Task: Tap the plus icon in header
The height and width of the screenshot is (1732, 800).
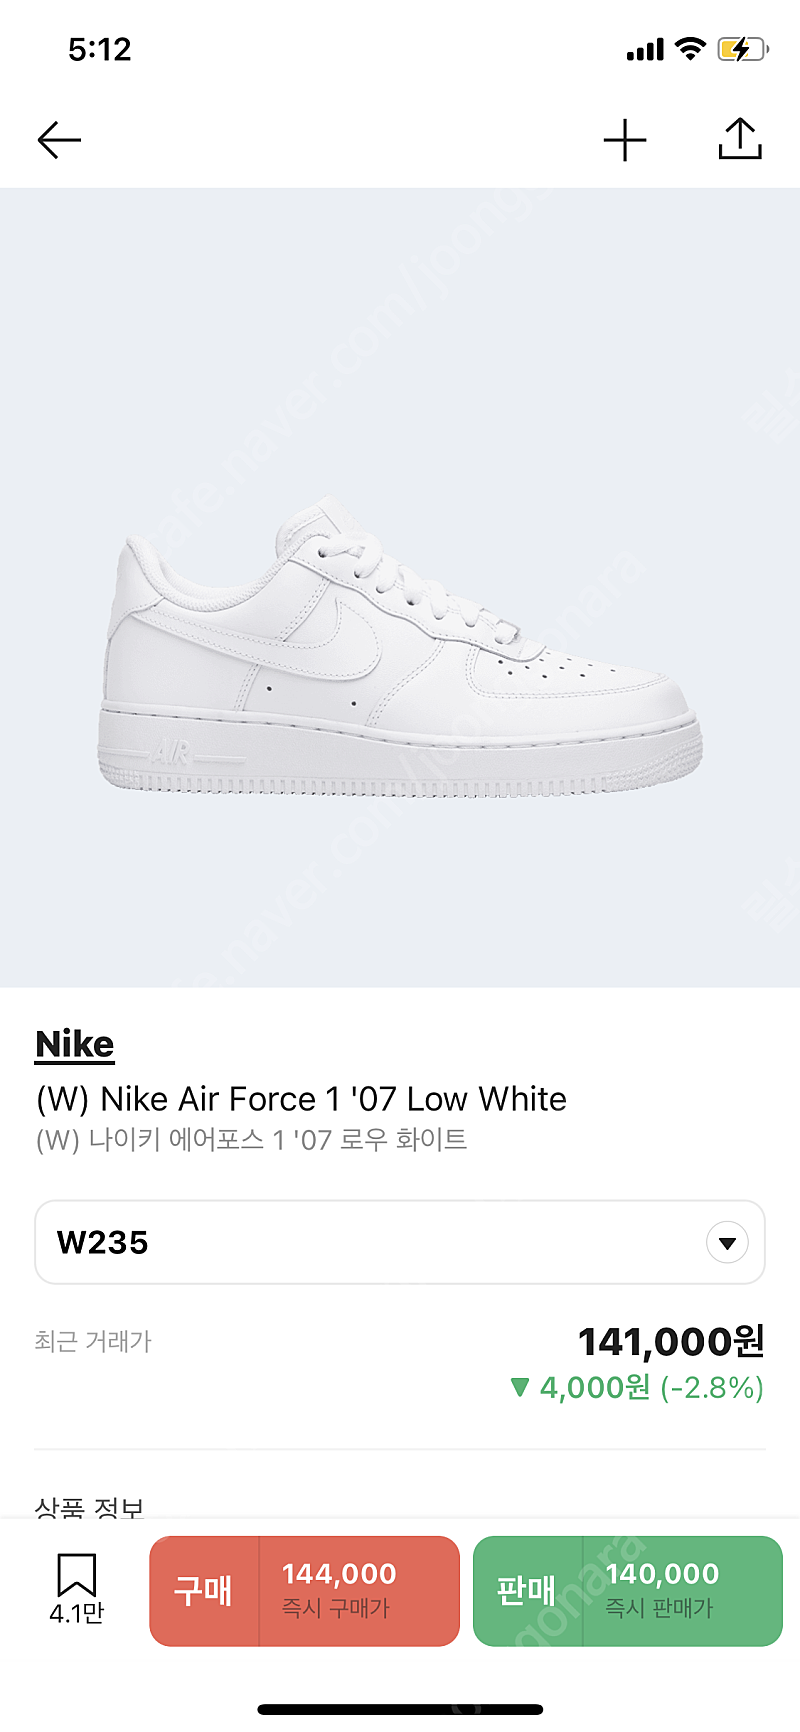Action: pyautogui.click(x=625, y=140)
